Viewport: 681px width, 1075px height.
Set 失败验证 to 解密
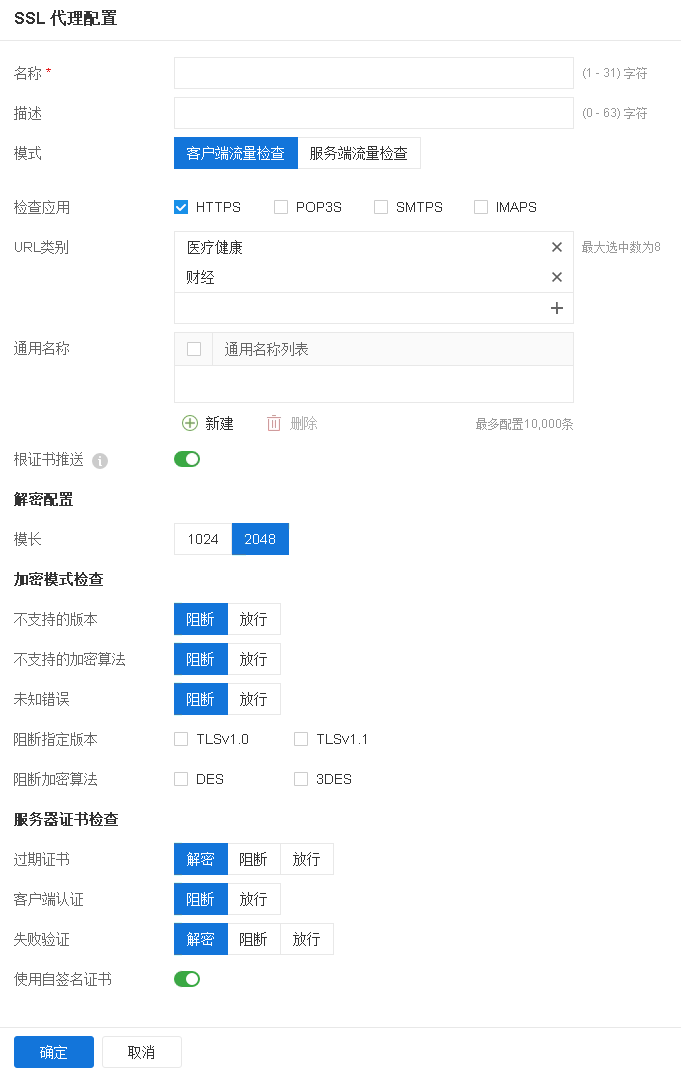click(x=201, y=939)
